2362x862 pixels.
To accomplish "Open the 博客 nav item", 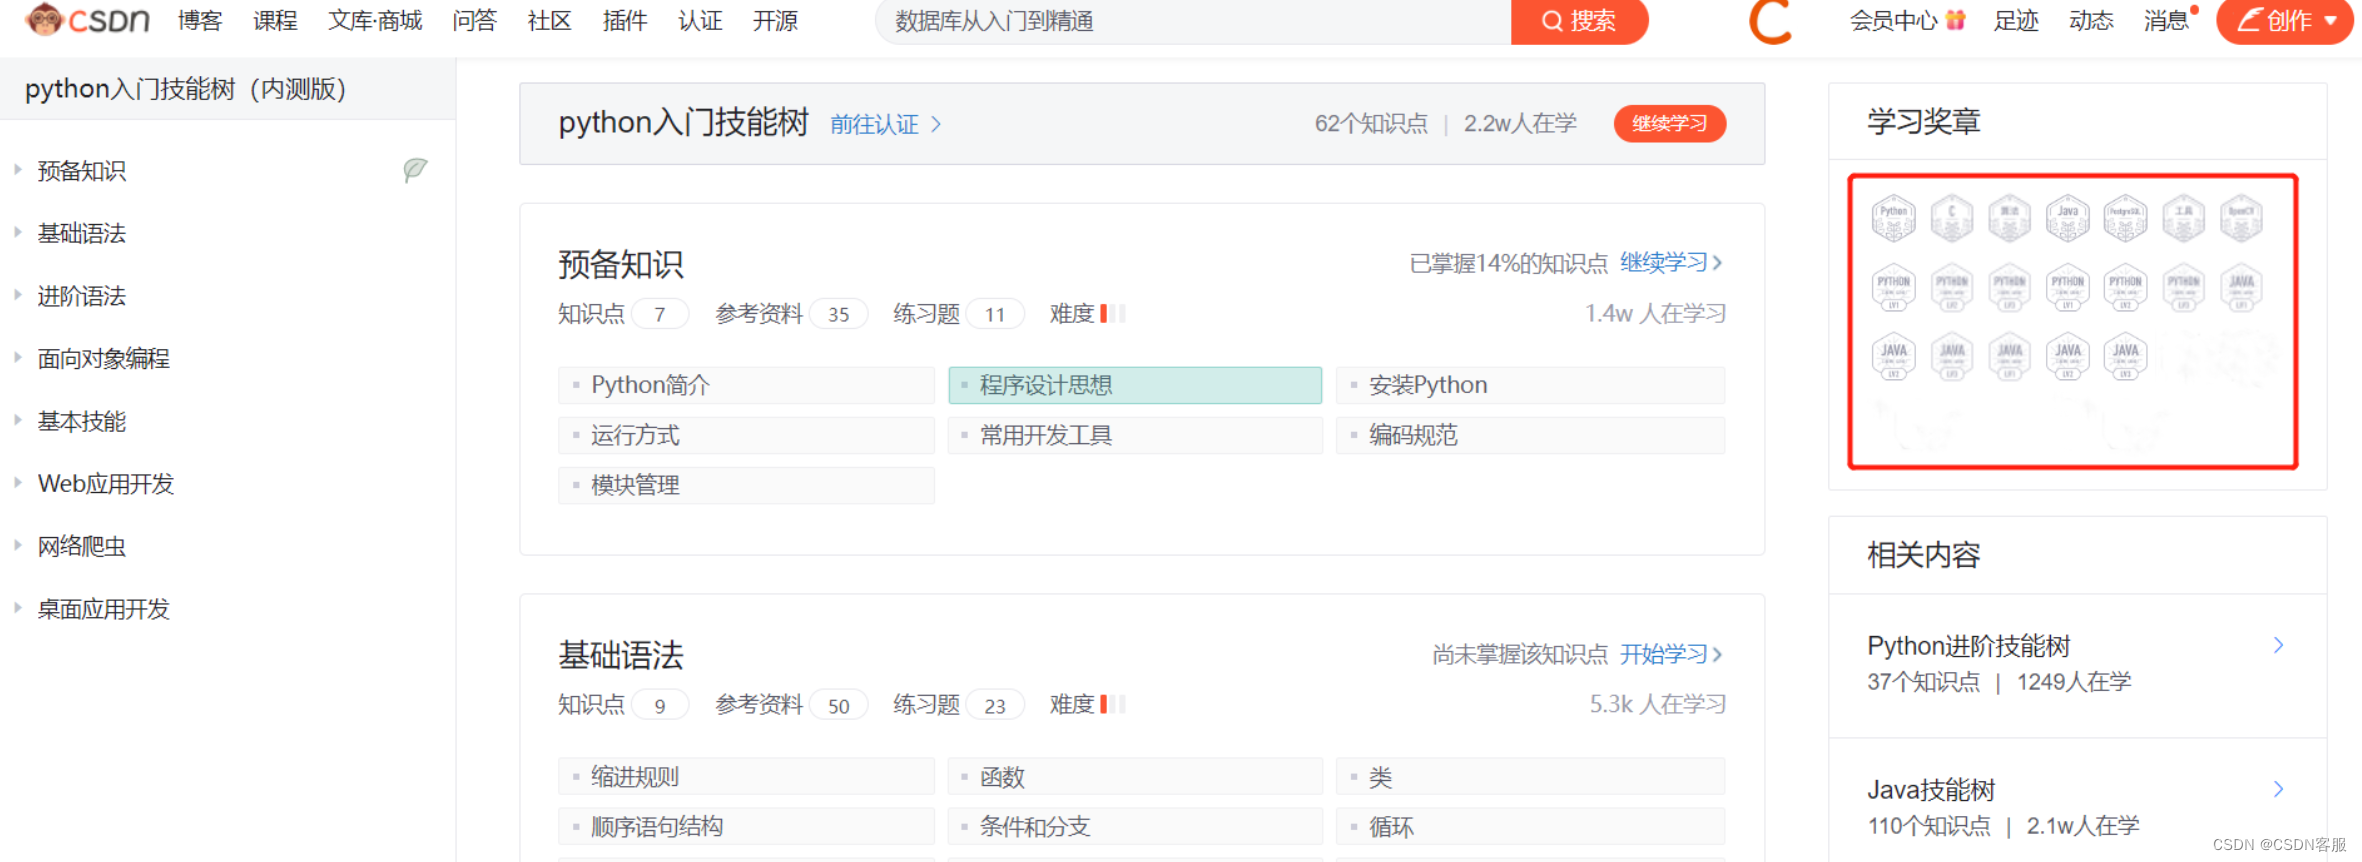I will click(x=200, y=20).
